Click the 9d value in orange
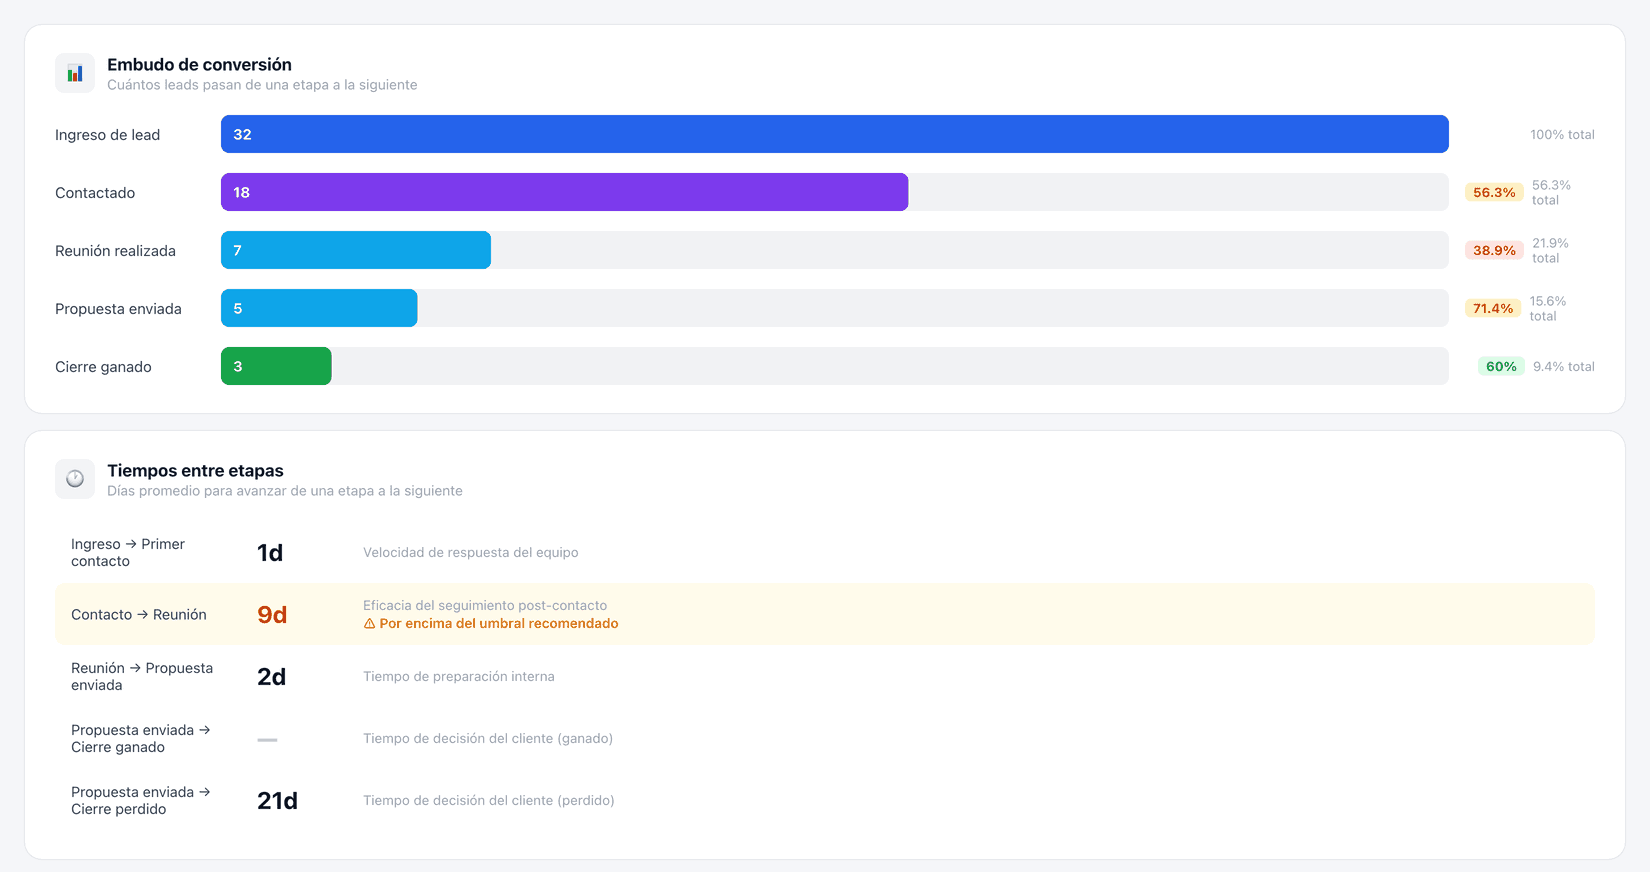The image size is (1650, 872). point(272,614)
